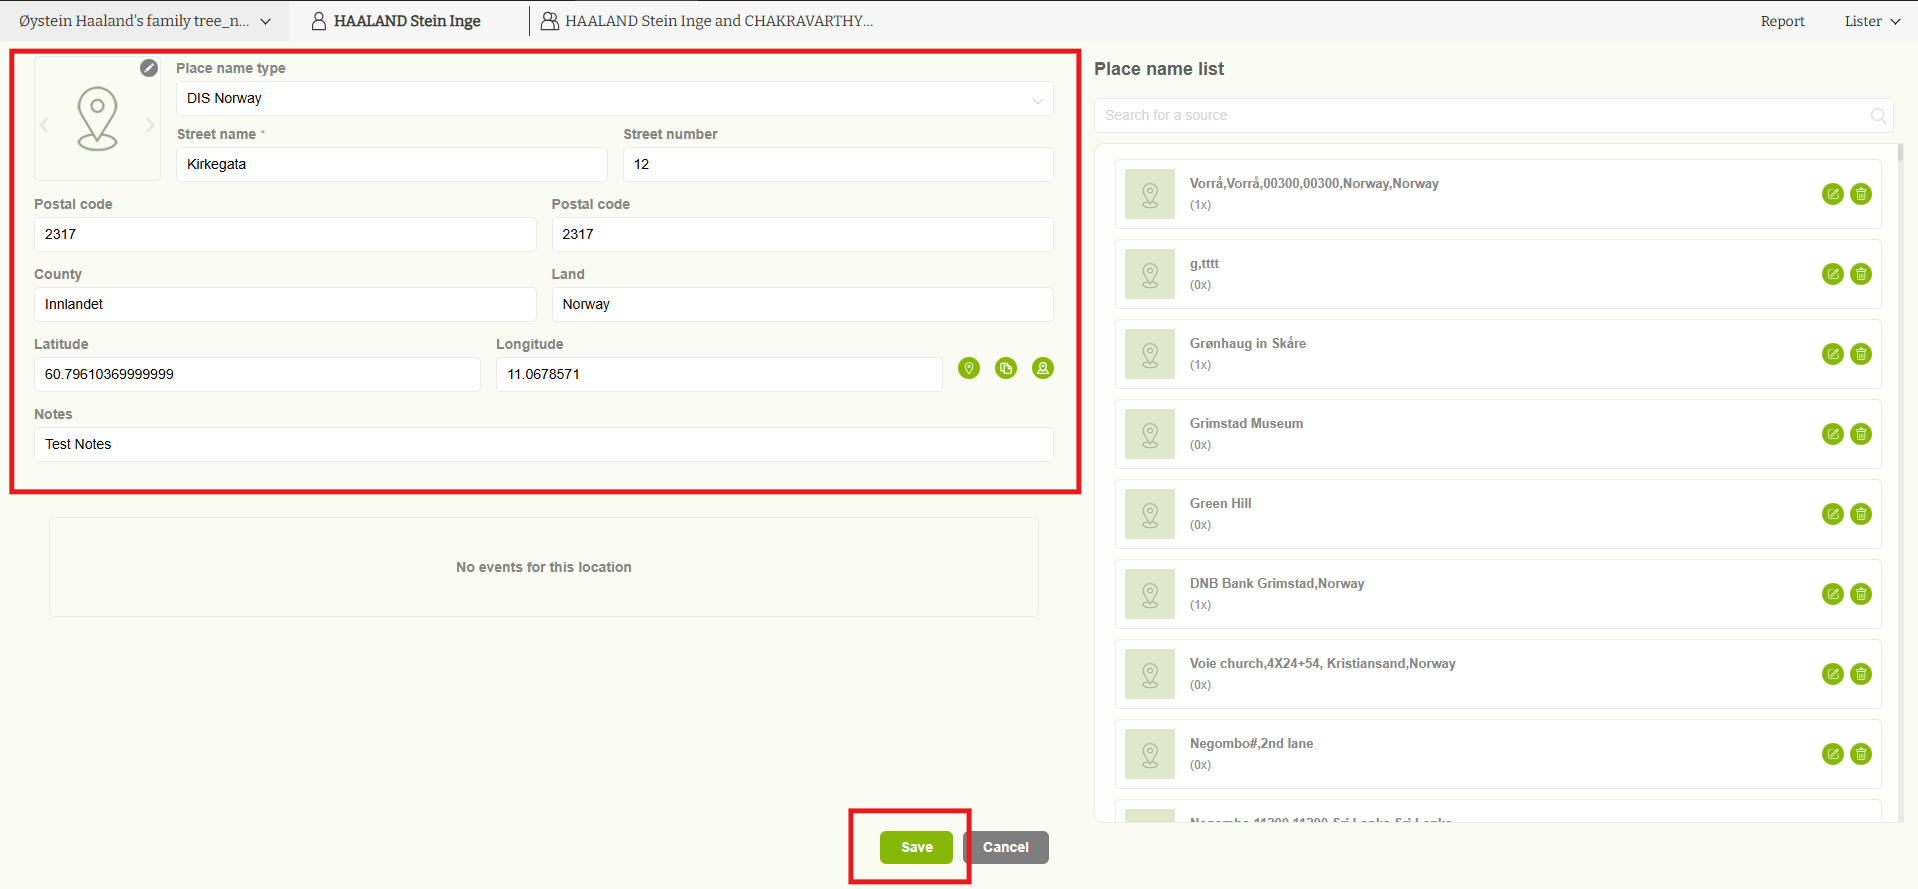
Task: Open the Report link
Action: click(1782, 21)
